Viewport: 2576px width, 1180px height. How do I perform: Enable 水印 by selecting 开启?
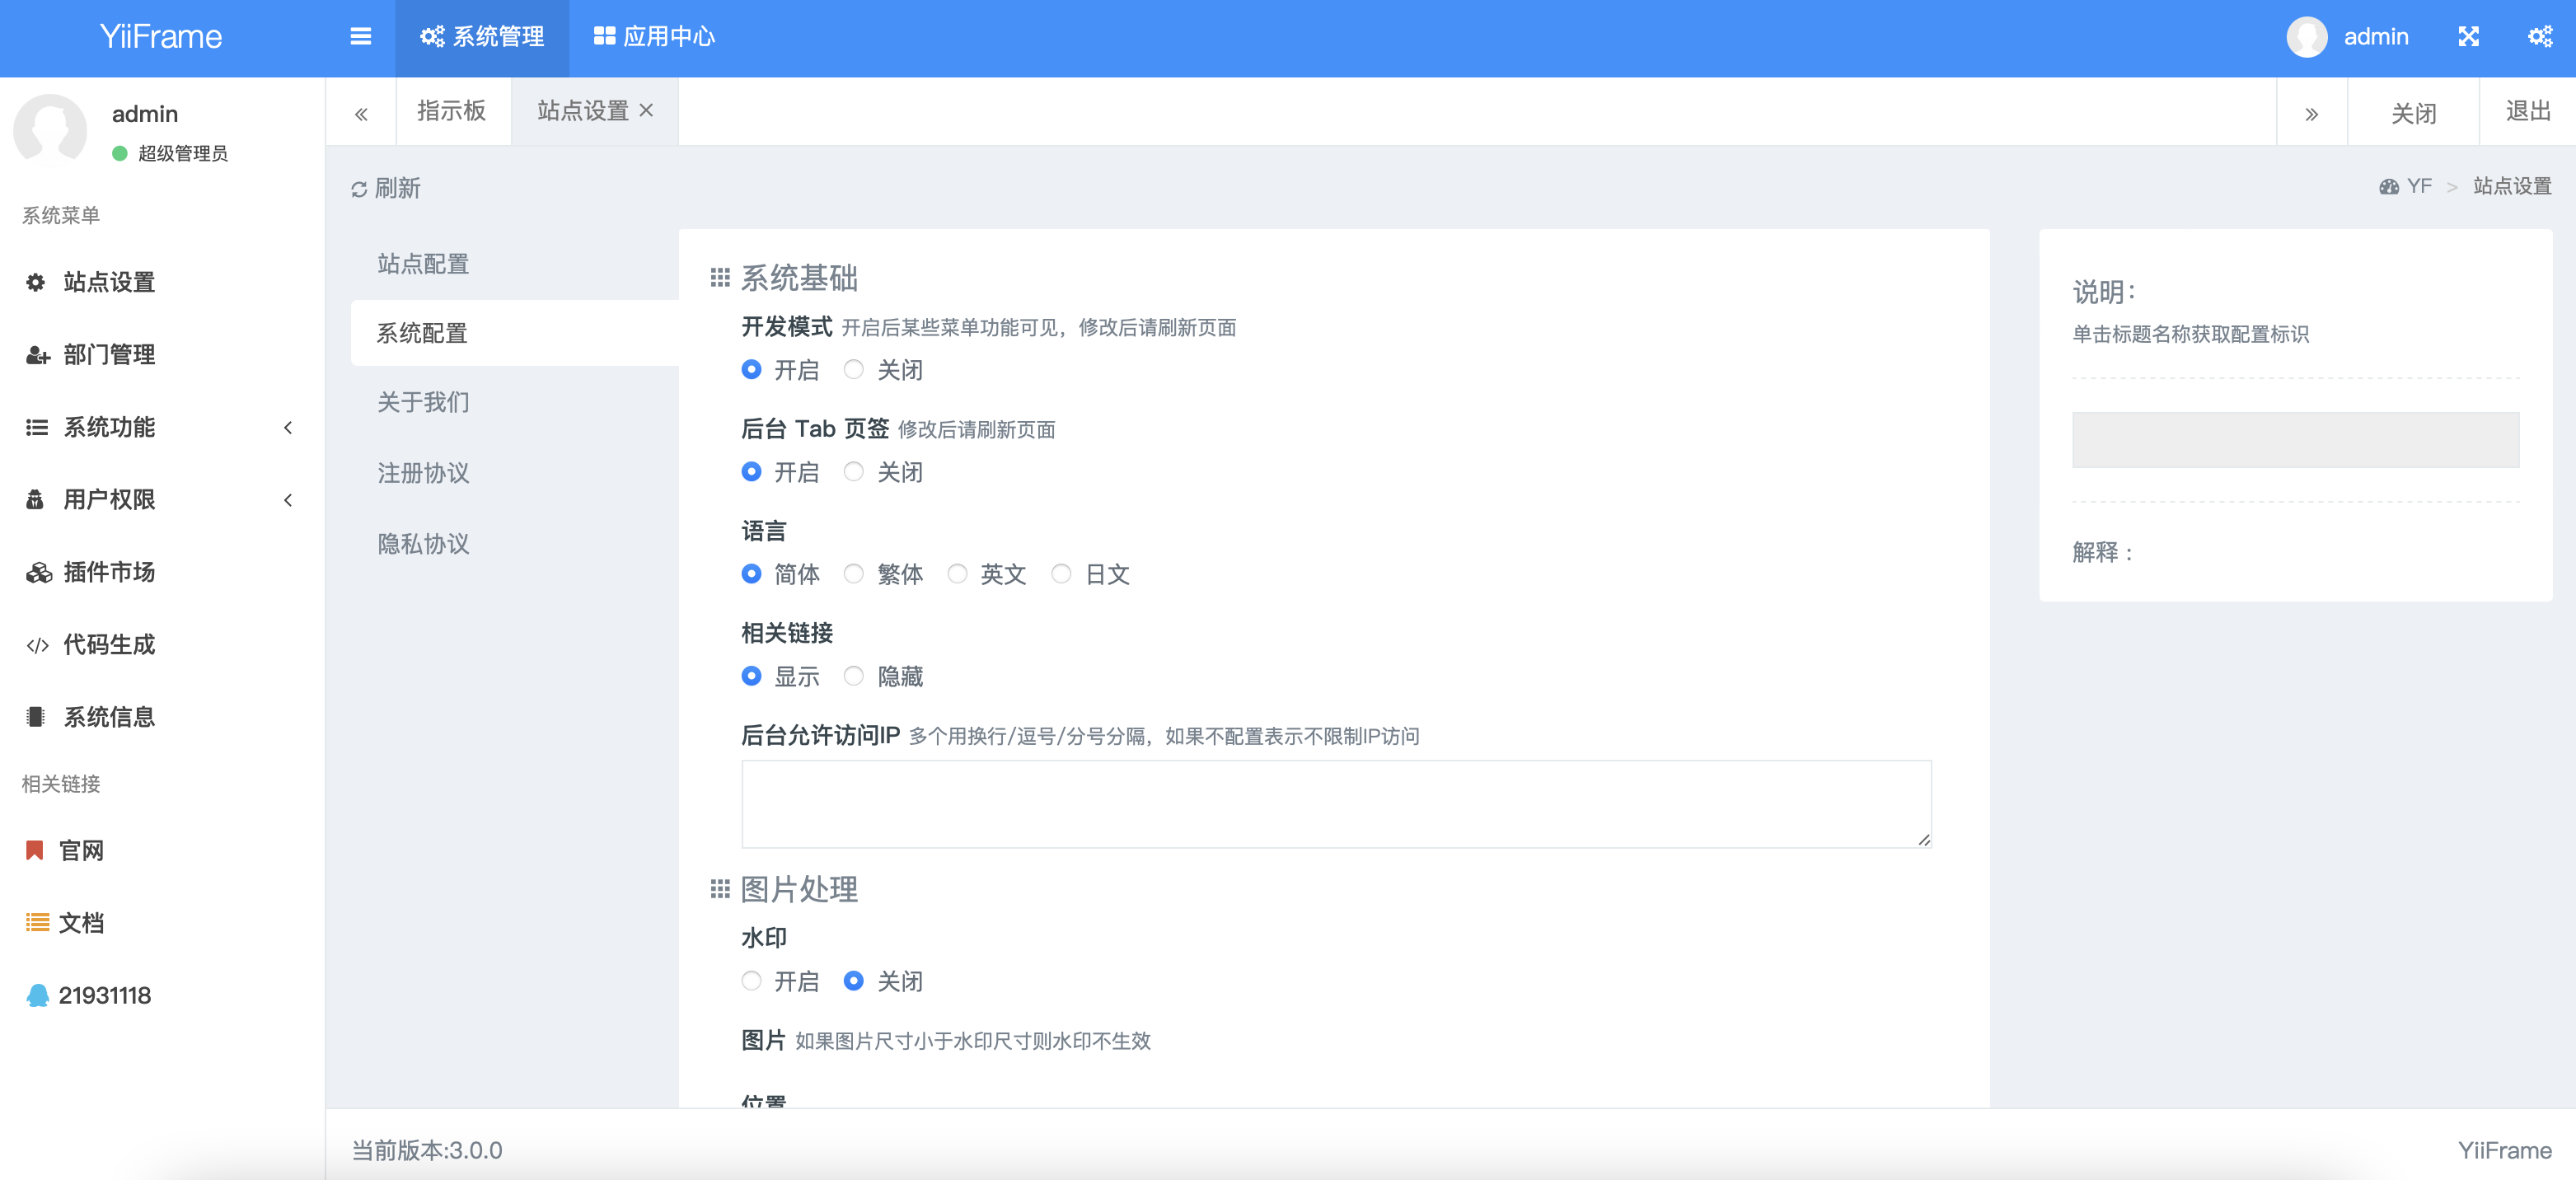point(751,981)
